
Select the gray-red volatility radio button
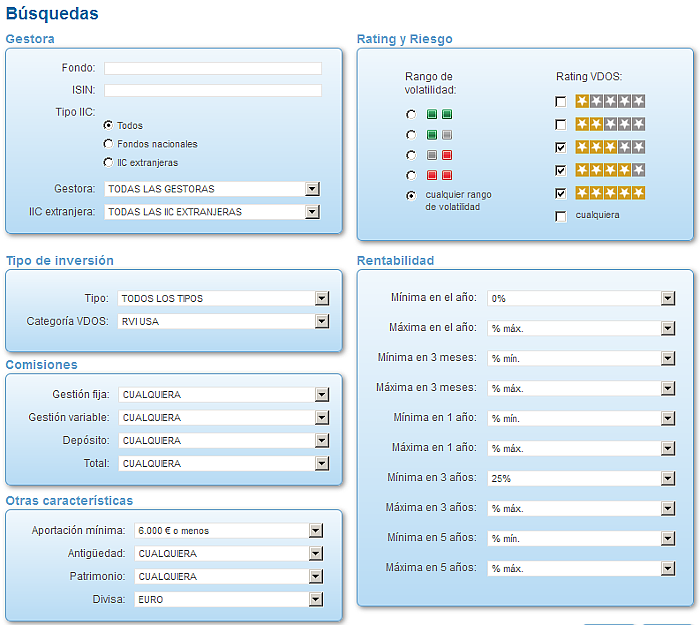[411, 156]
